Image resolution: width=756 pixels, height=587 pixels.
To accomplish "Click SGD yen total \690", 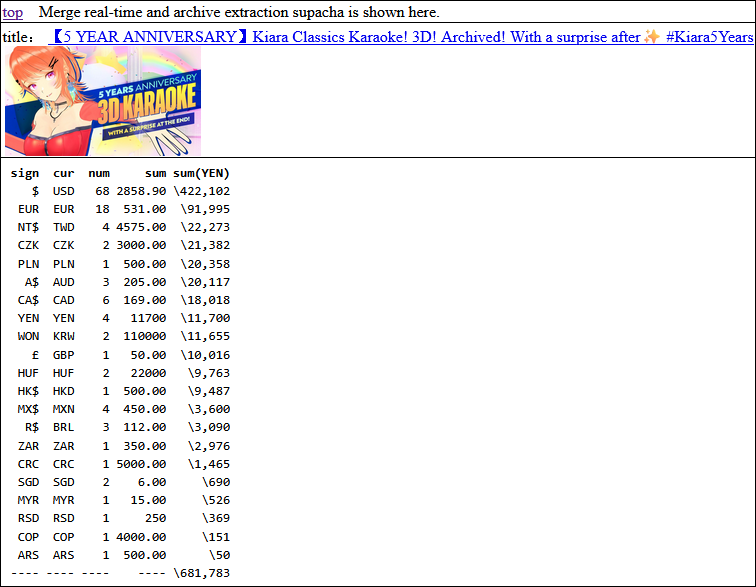I will 216,482.
